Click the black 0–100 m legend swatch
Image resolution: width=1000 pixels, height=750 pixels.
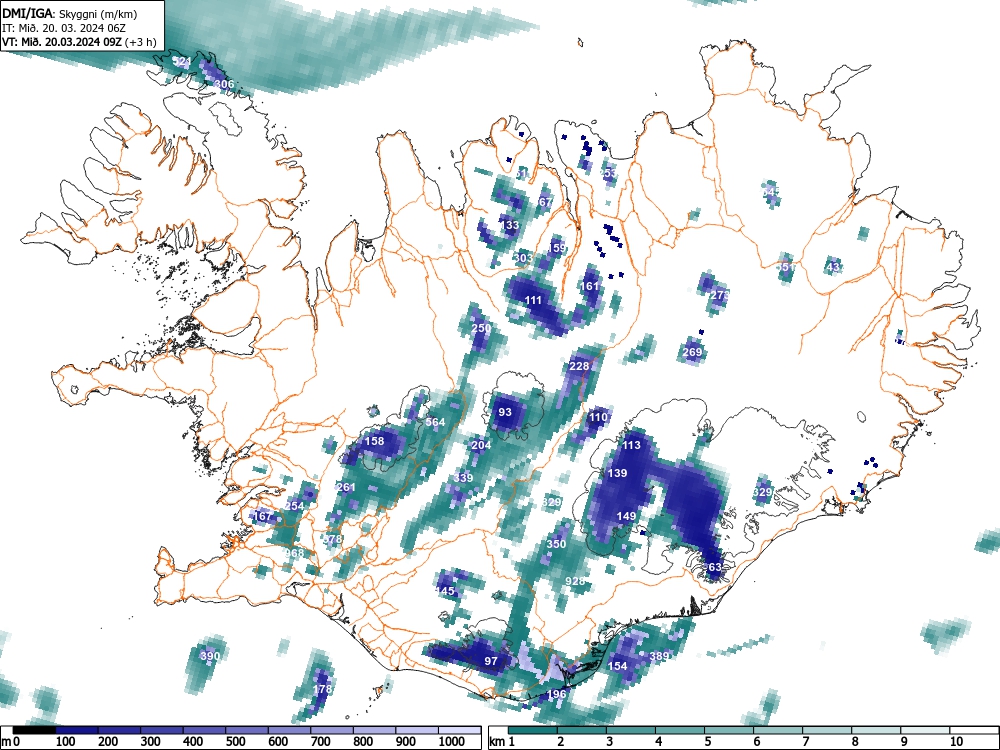pos(34,730)
